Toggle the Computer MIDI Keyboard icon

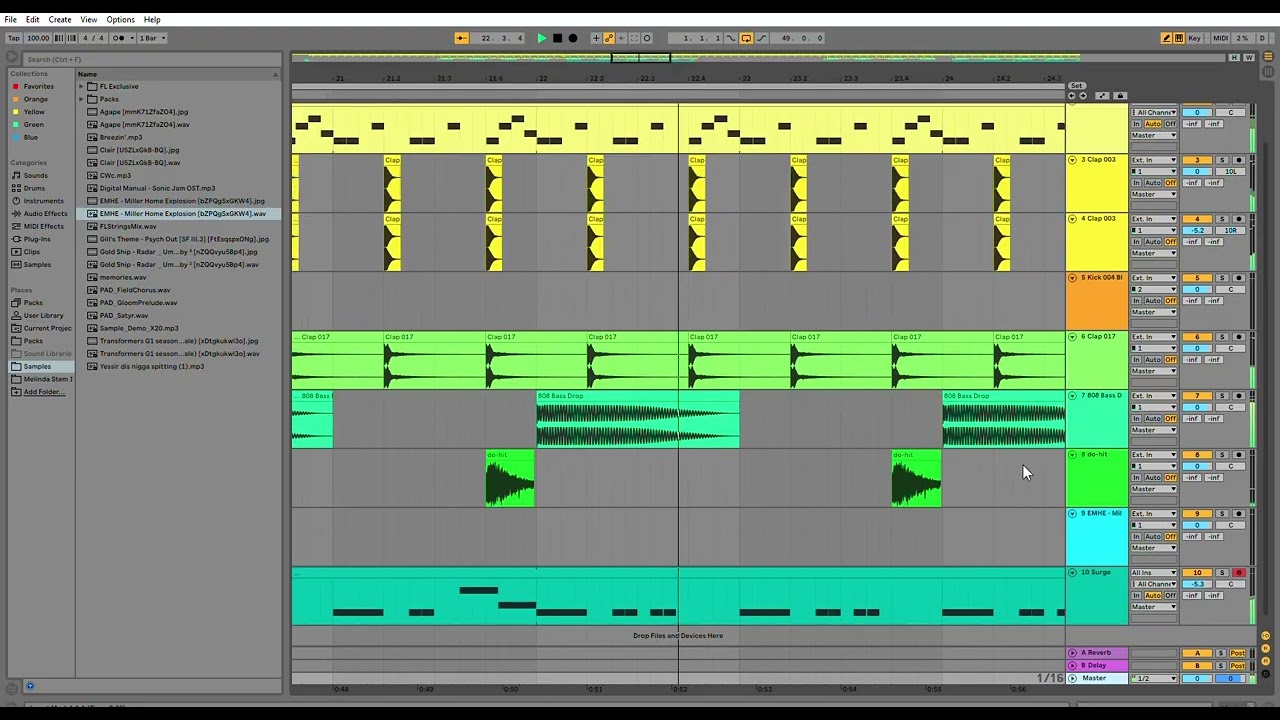(x=1179, y=38)
